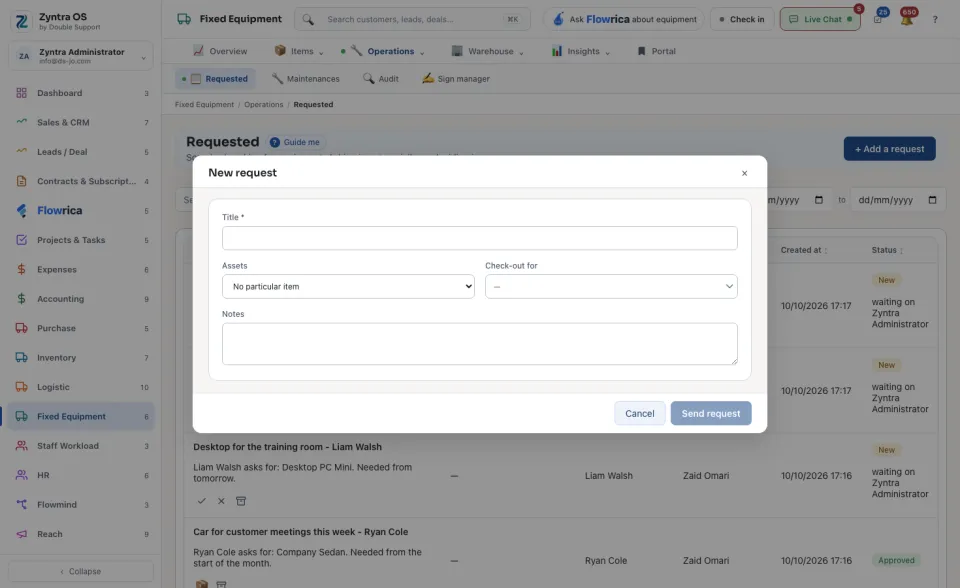Image resolution: width=960 pixels, height=588 pixels.
Task: Open the Accounting module
Action: (81, 299)
